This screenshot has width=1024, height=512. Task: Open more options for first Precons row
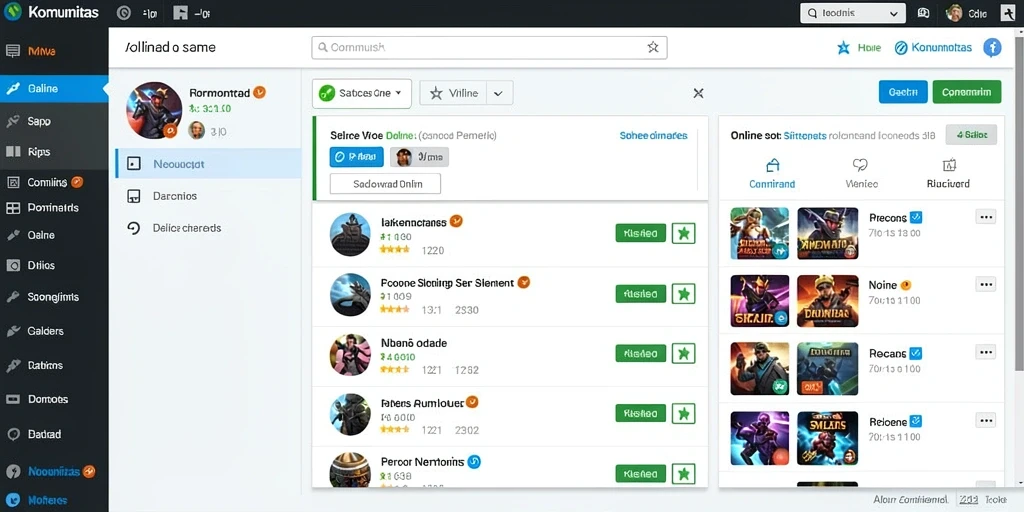click(x=985, y=217)
